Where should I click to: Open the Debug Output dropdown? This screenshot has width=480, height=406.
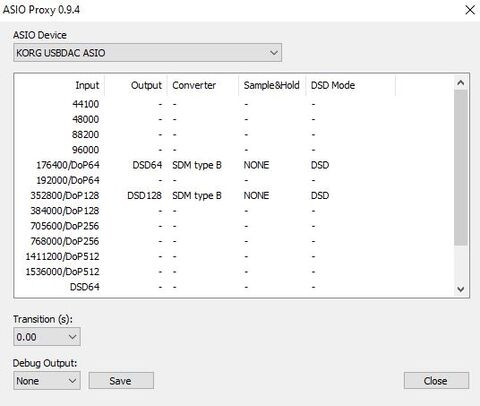(x=47, y=381)
